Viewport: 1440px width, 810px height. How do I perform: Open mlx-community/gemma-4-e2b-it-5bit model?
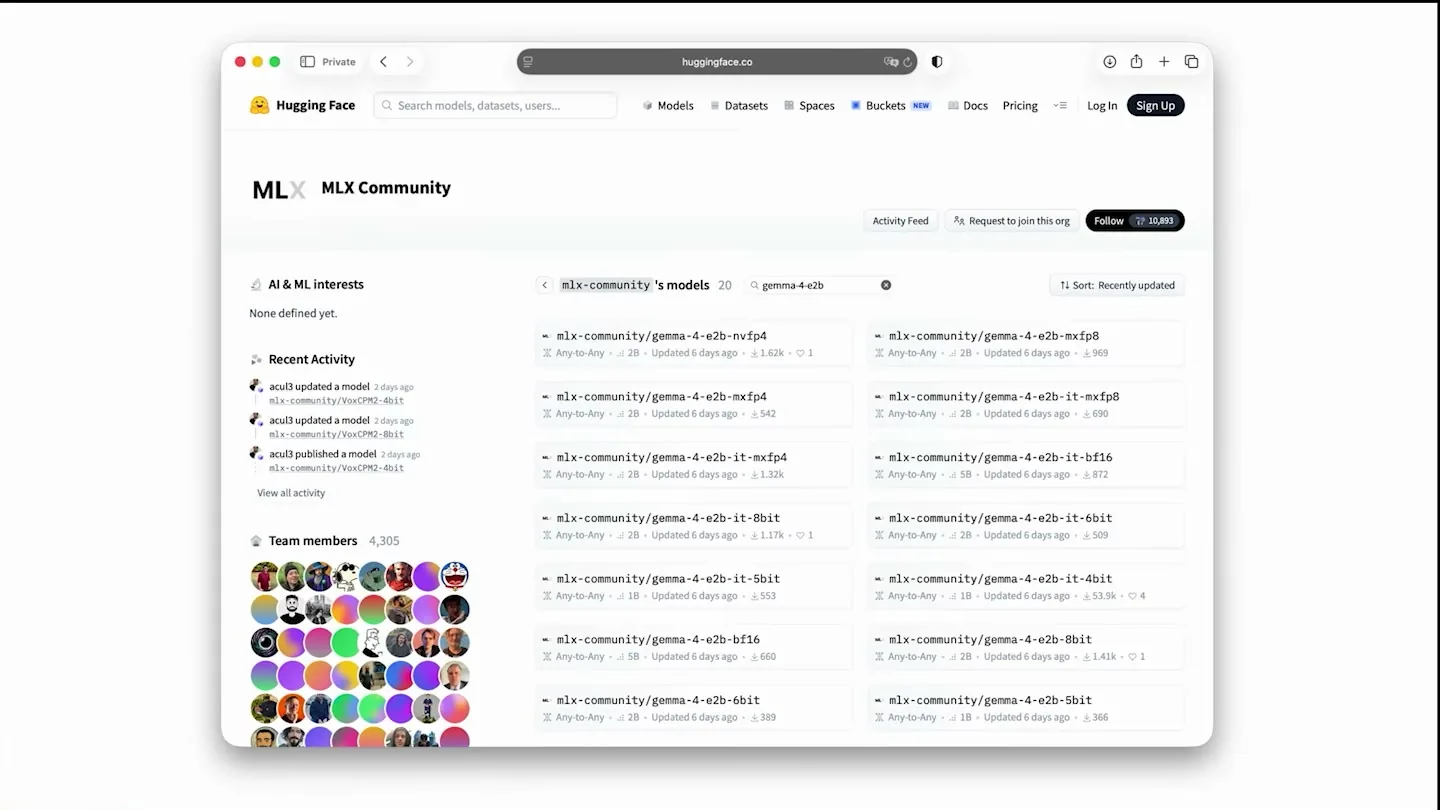pyautogui.click(x=694, y=587)
